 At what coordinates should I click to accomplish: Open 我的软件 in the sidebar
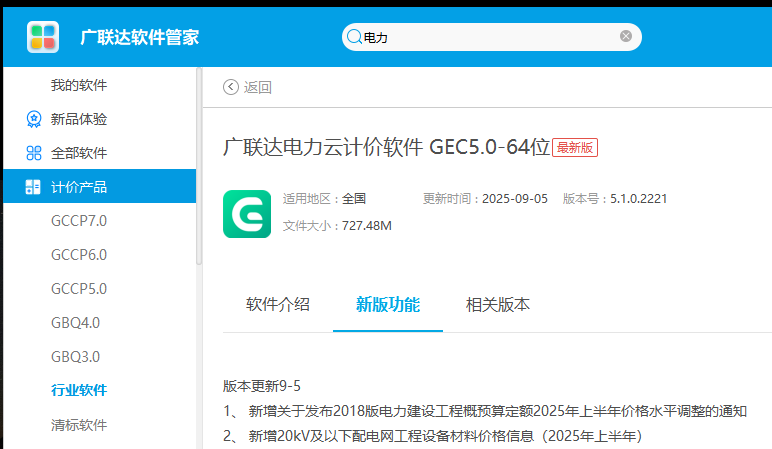coord(79,85)
